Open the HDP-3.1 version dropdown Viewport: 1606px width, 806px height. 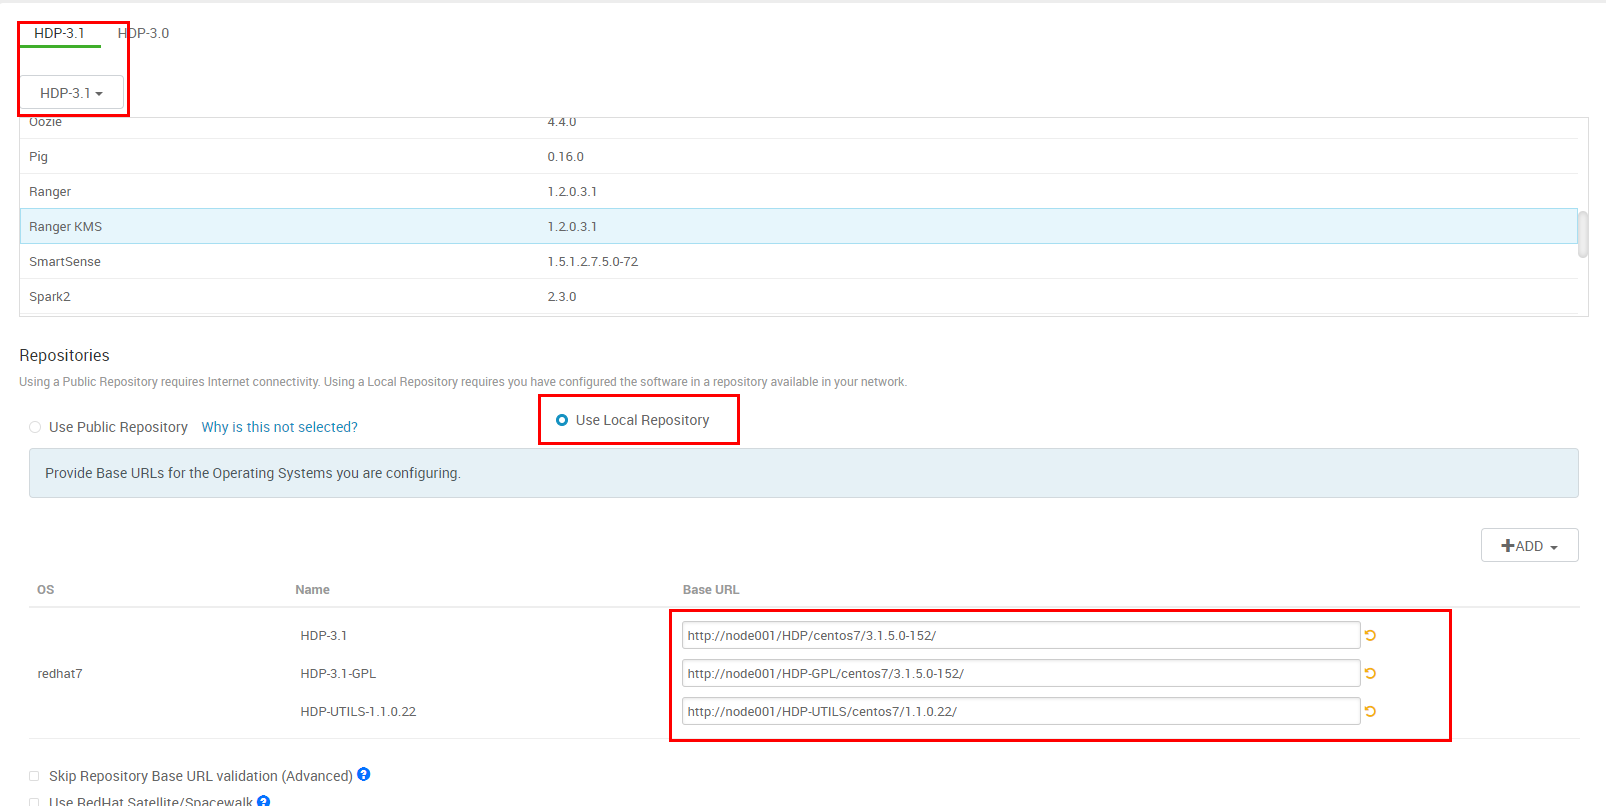click(72, 93)
